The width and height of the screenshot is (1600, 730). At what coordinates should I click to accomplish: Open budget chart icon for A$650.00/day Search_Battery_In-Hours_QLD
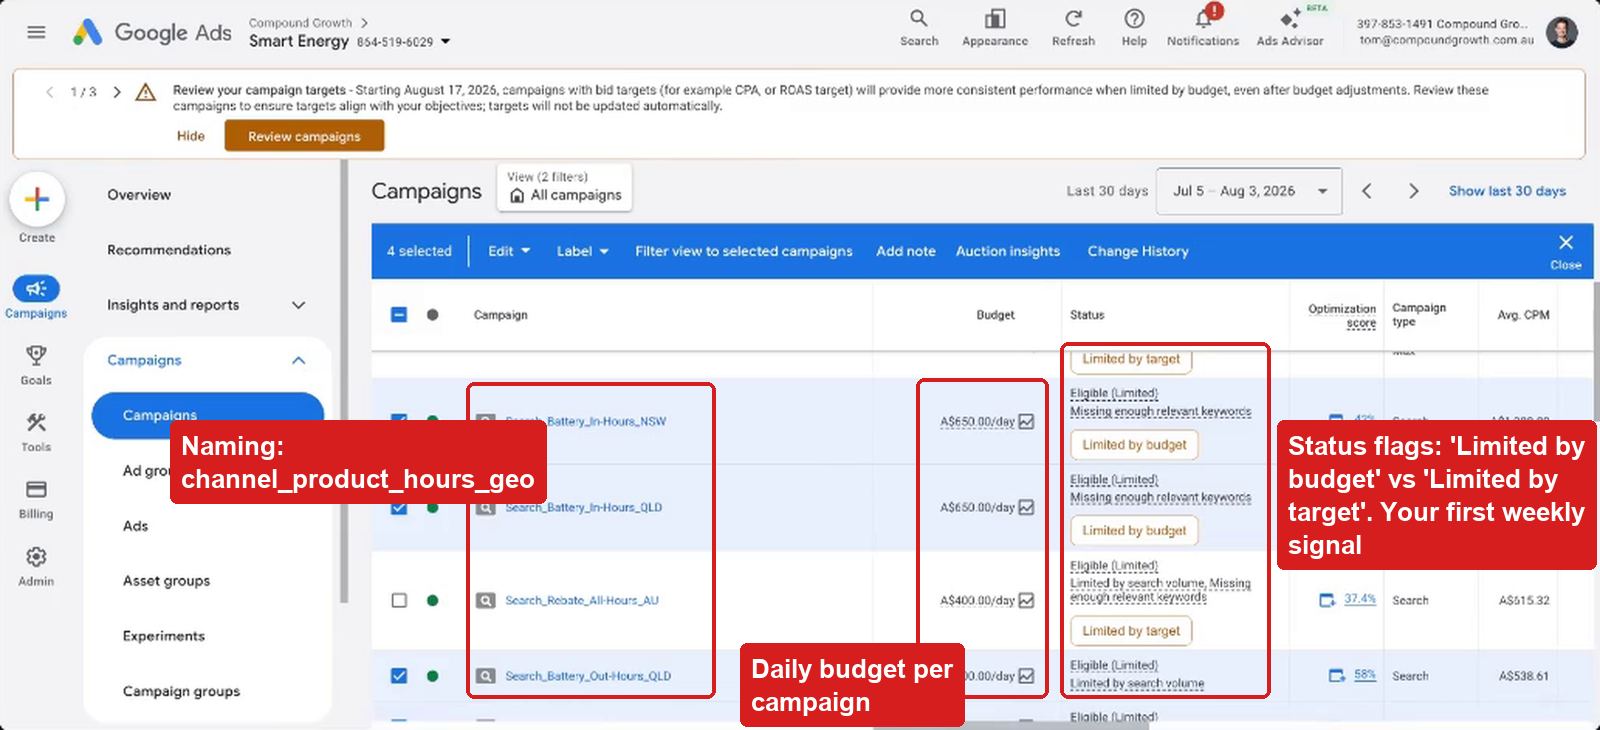point(1026,507)
